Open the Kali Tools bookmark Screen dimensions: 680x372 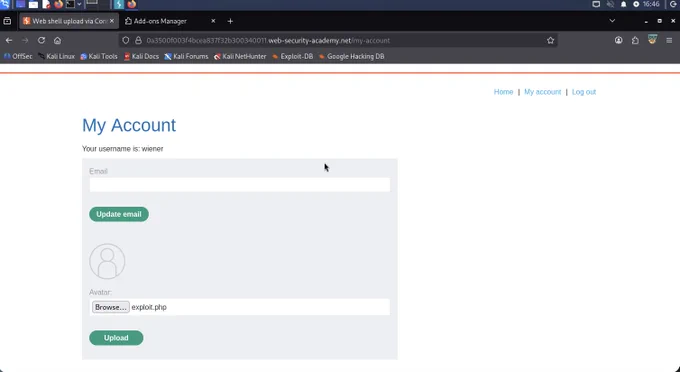click(99, 56)
